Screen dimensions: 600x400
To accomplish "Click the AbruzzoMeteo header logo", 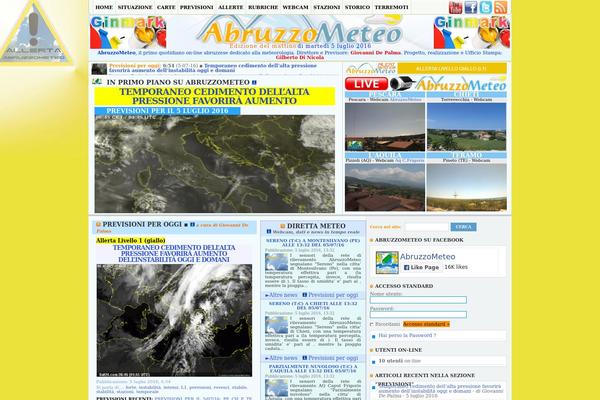I will tap(300, 31).
